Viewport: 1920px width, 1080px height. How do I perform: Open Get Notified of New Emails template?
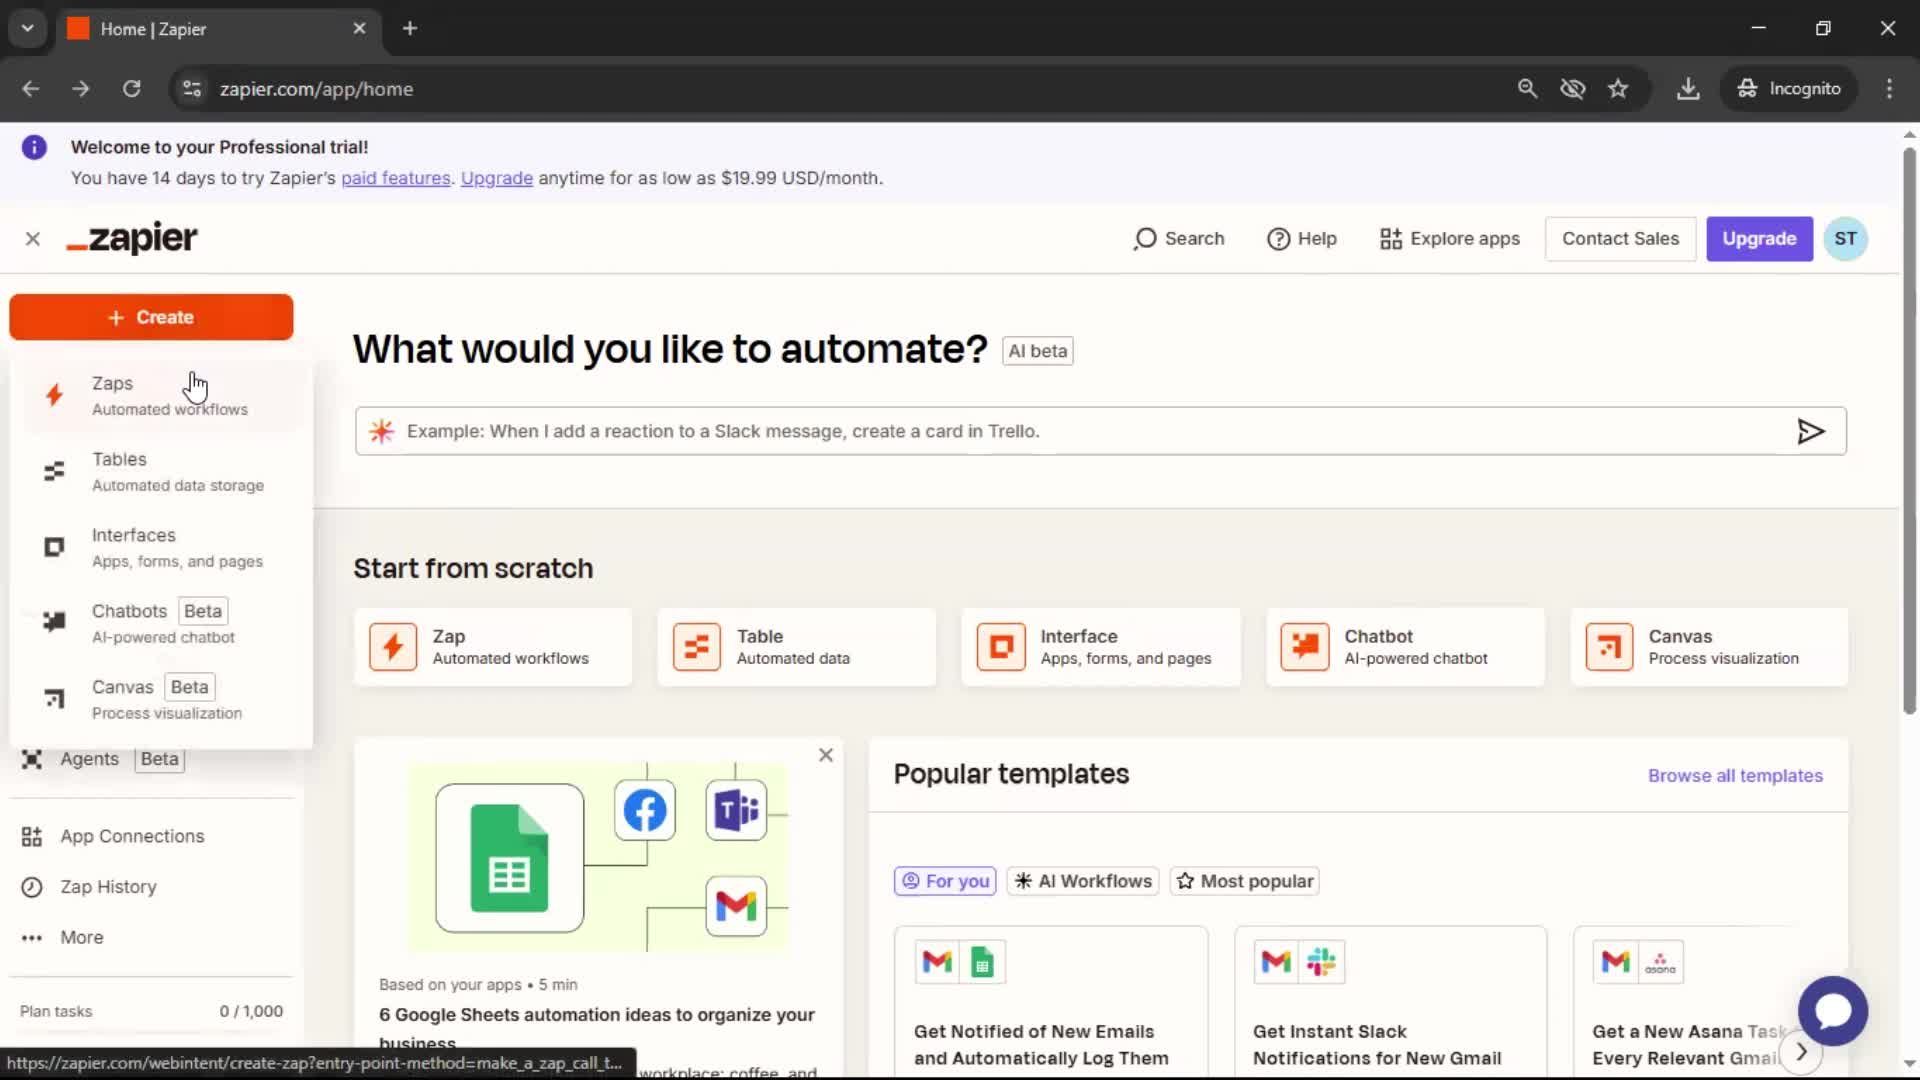tap(1051, 1002)
